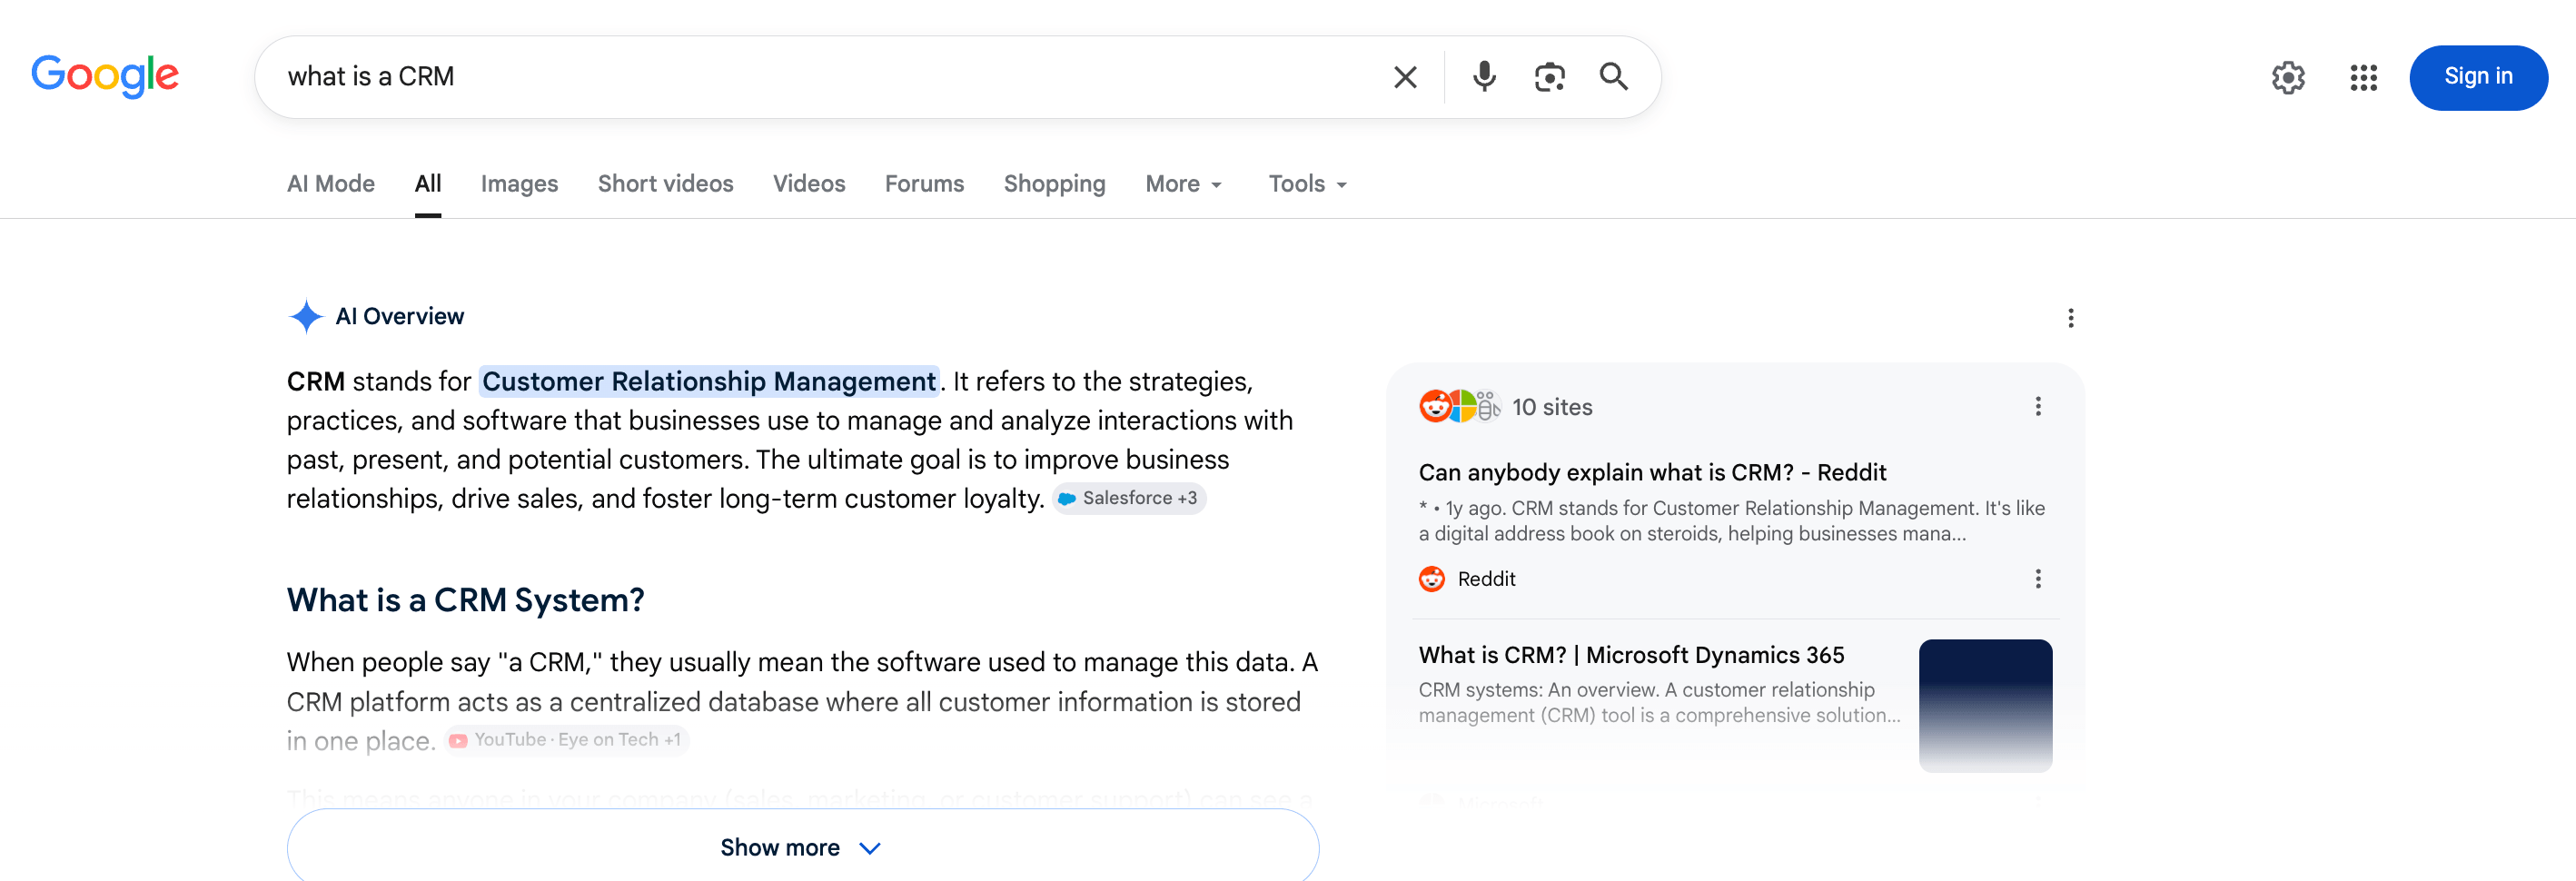Open three-dot menu for Reddit source
The height and width of the screenshot is (881, 2576).
coord(2037,579)
